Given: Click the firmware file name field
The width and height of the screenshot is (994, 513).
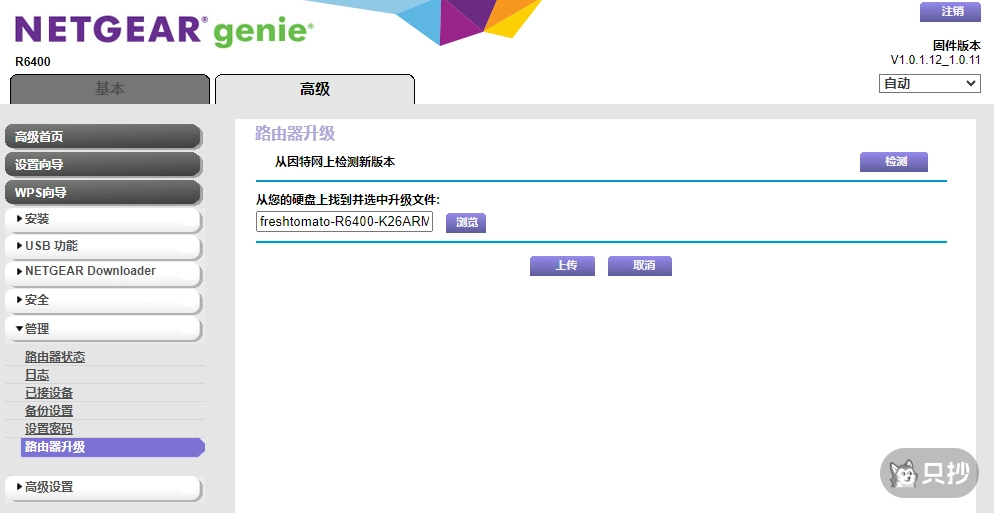Looking at the screenshot, I should (x=344, y=222).
